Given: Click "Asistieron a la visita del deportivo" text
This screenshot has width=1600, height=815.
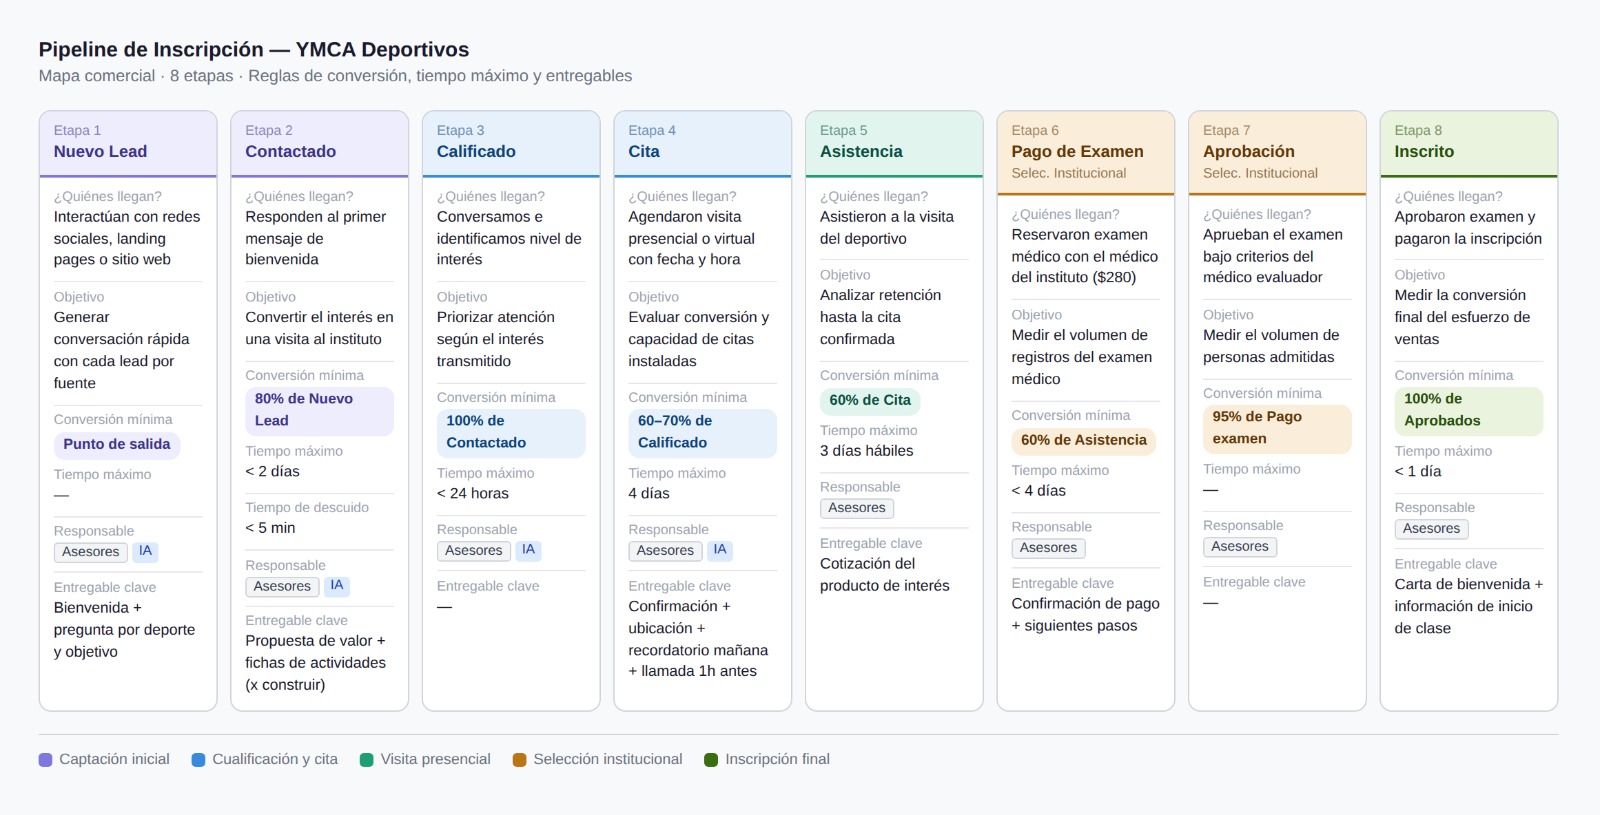Looking at the screenshot, I should (x=887, y=228).
